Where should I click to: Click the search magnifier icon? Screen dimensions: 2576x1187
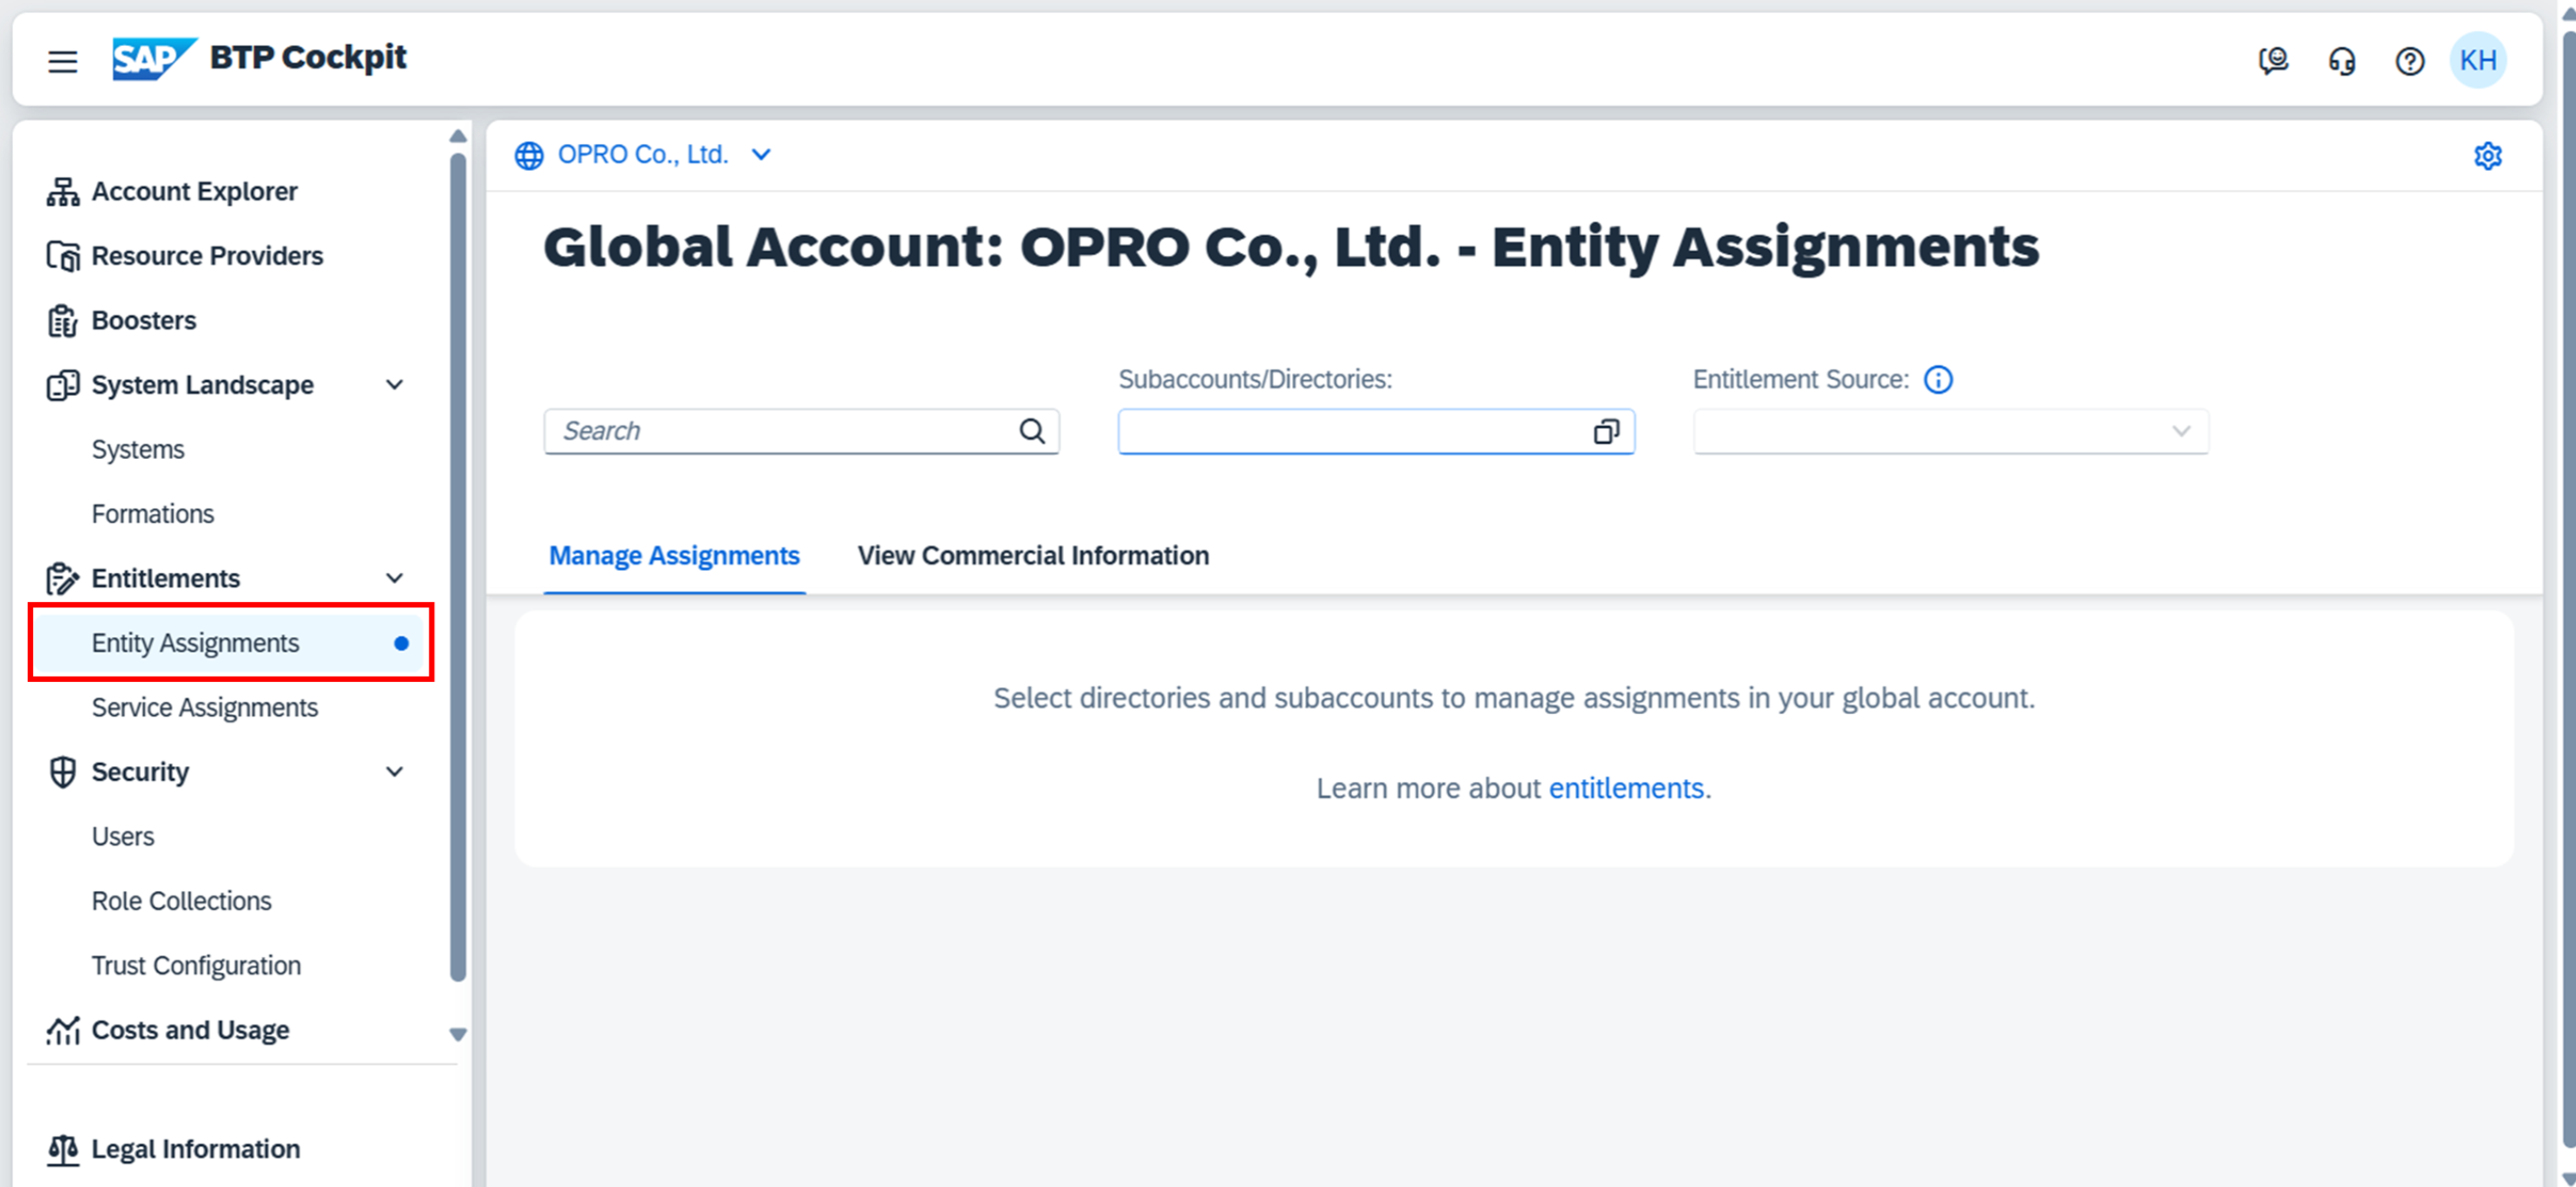pos(1031,431)
